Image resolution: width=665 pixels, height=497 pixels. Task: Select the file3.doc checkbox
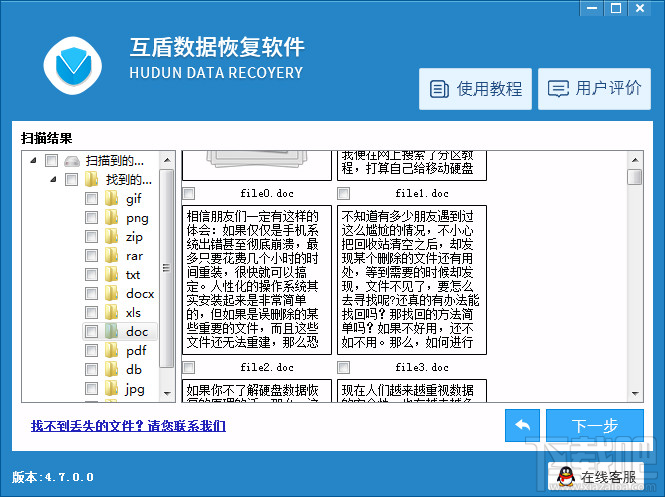(344, 367)
